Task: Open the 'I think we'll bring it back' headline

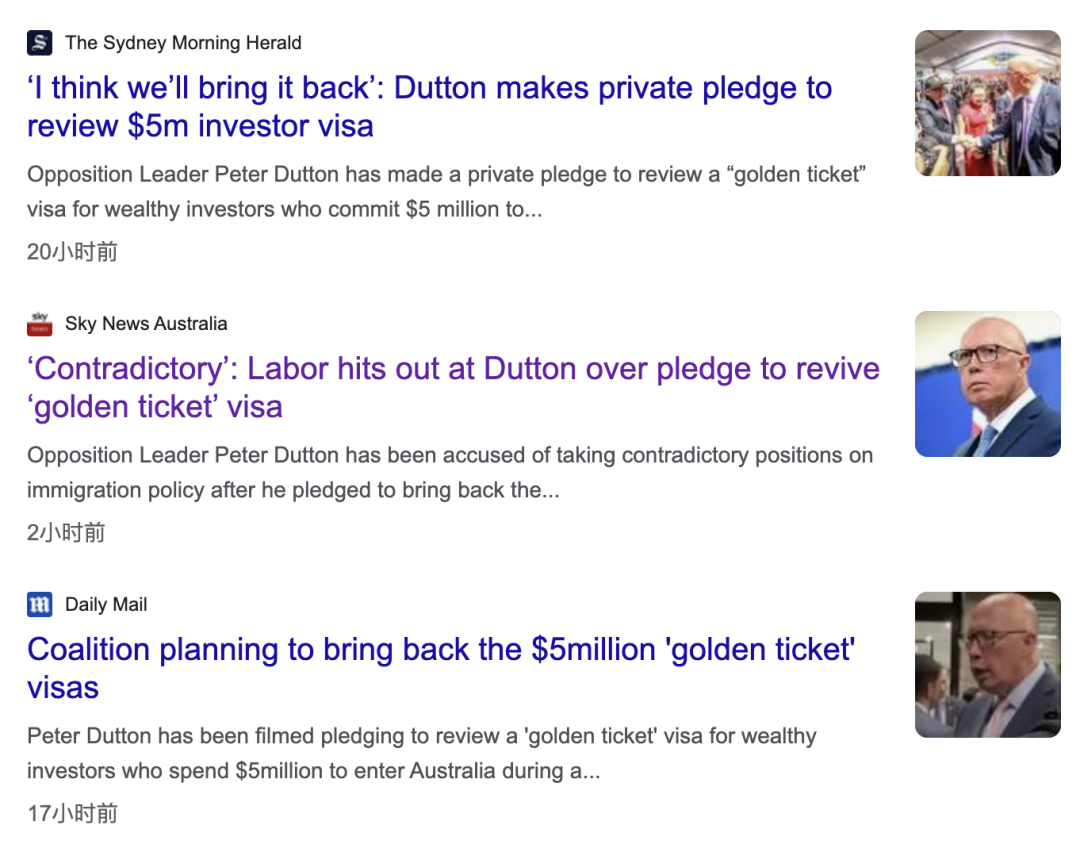Action: click(x=429, y=89)
